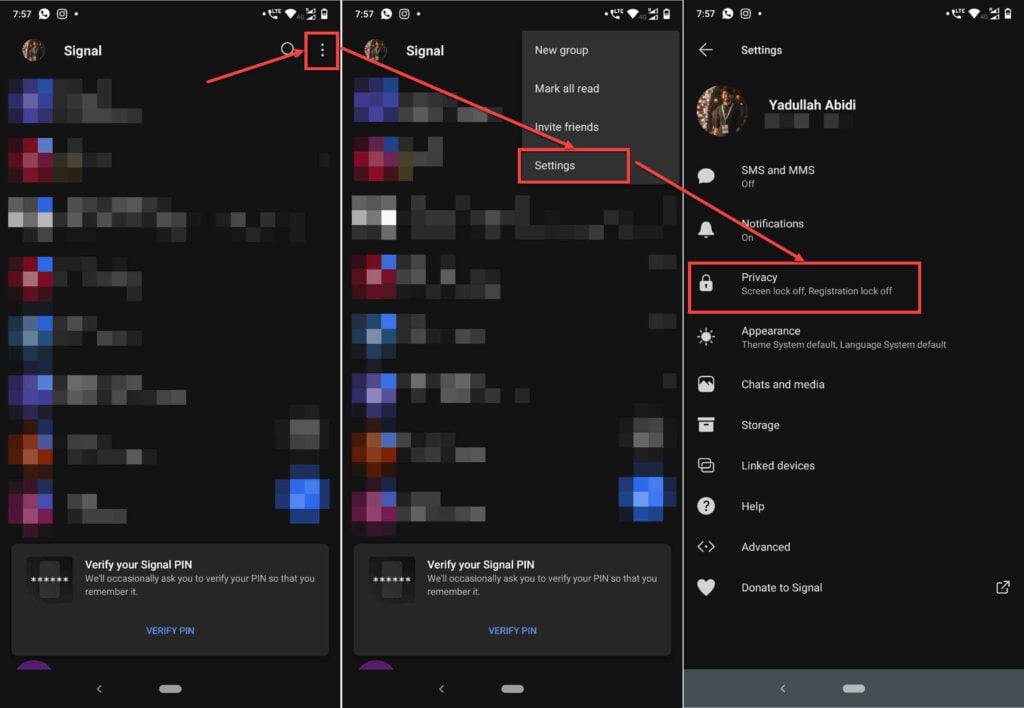Open Yadullah Abidi's profile photo
This screenshot has height=708, width=1024.
pyautogui.click(x=722, y=111)
